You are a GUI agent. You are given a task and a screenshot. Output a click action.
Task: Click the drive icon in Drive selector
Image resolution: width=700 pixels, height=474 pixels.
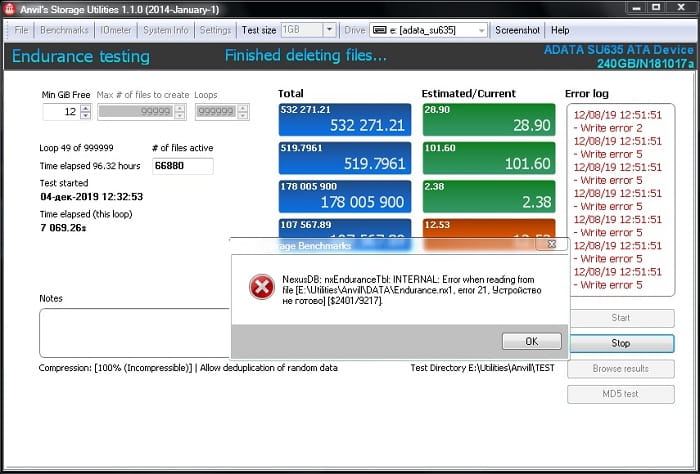click(379, 30)
